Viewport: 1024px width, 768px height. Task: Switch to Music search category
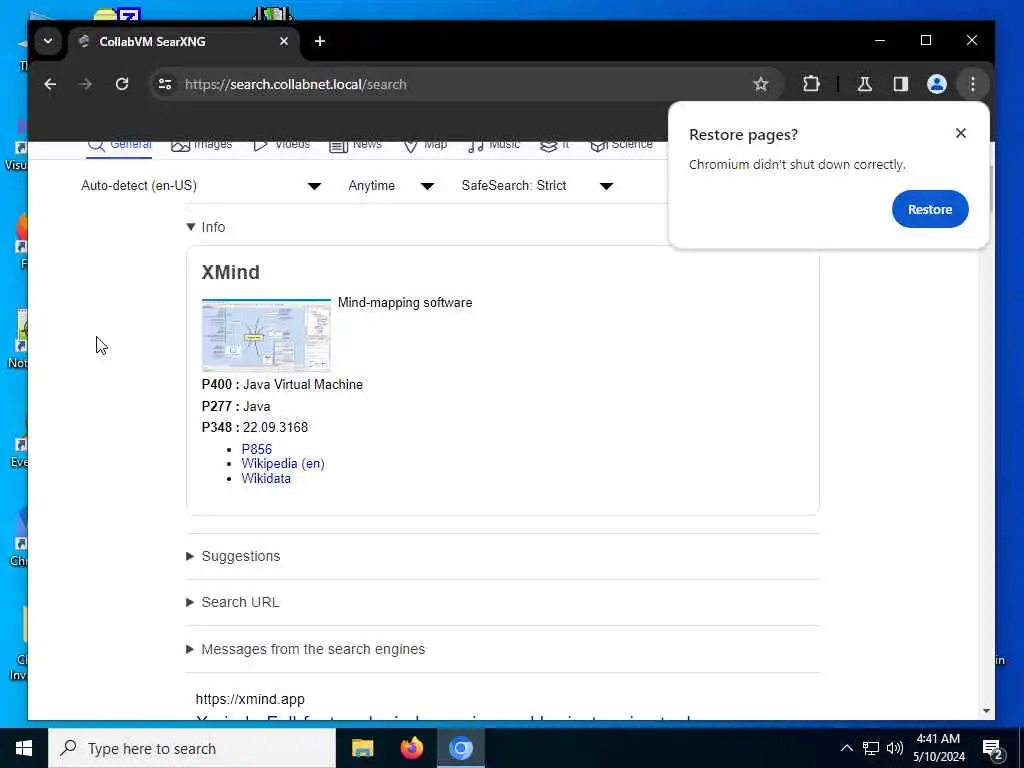(494, 145)
